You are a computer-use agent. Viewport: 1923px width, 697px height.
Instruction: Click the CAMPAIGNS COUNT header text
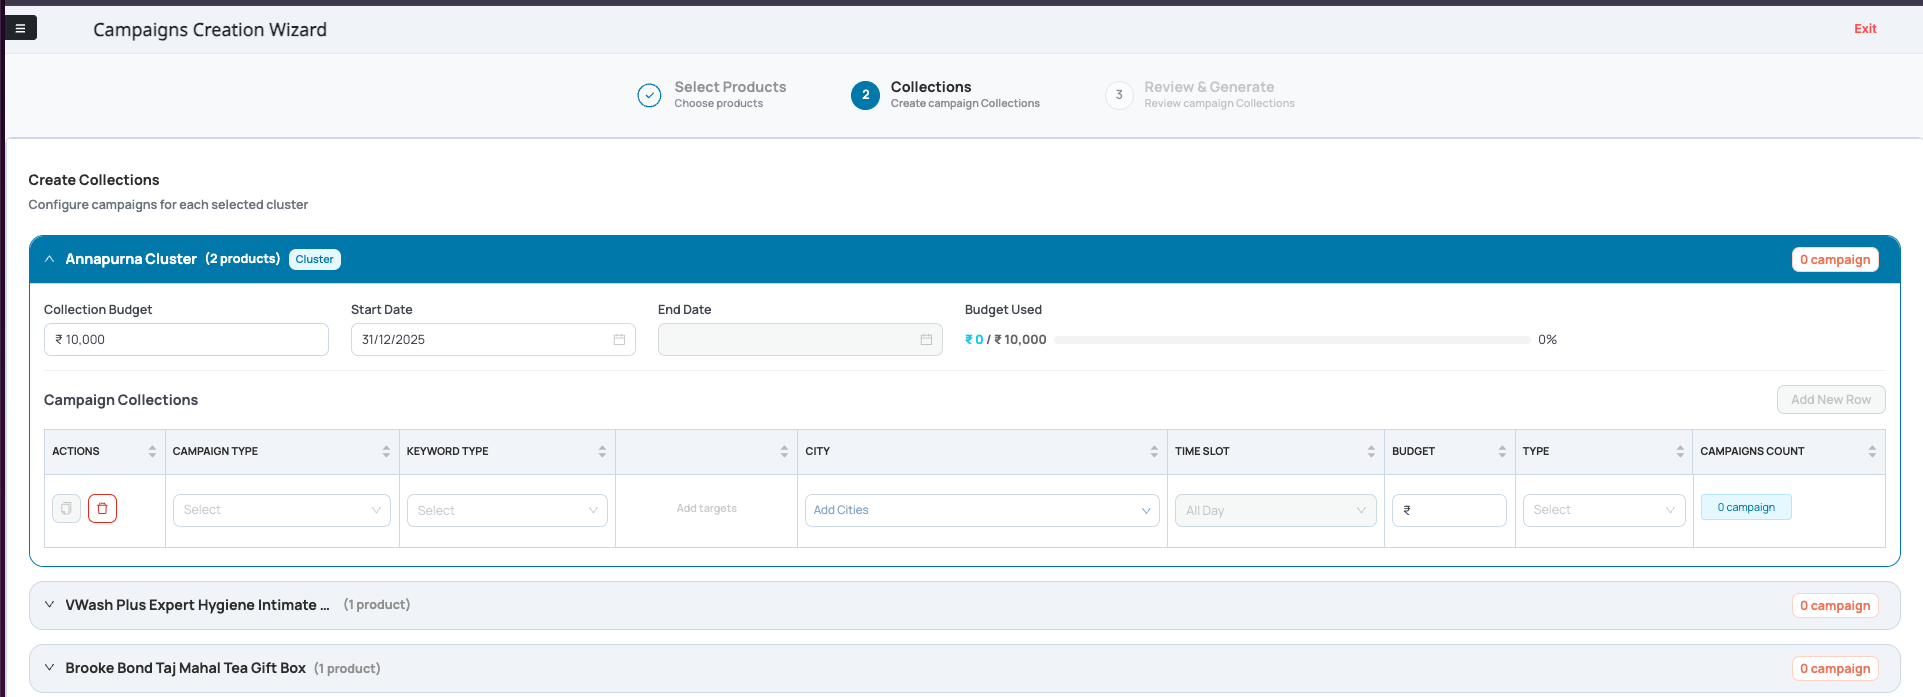click(x=1752, y=452)
